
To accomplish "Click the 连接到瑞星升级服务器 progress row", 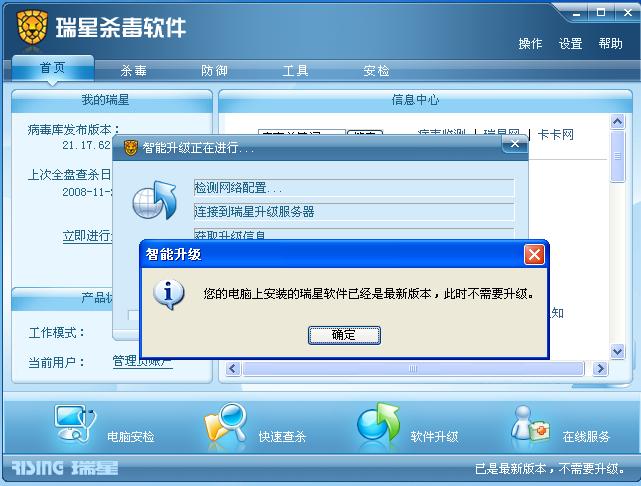I will click(354, 212).
